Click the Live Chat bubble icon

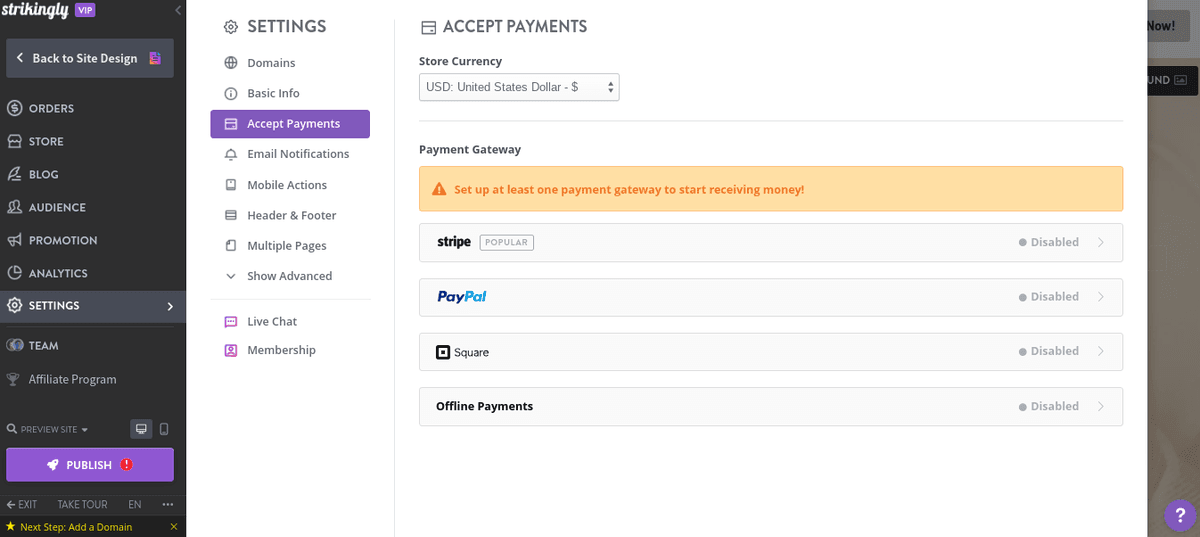231,321
